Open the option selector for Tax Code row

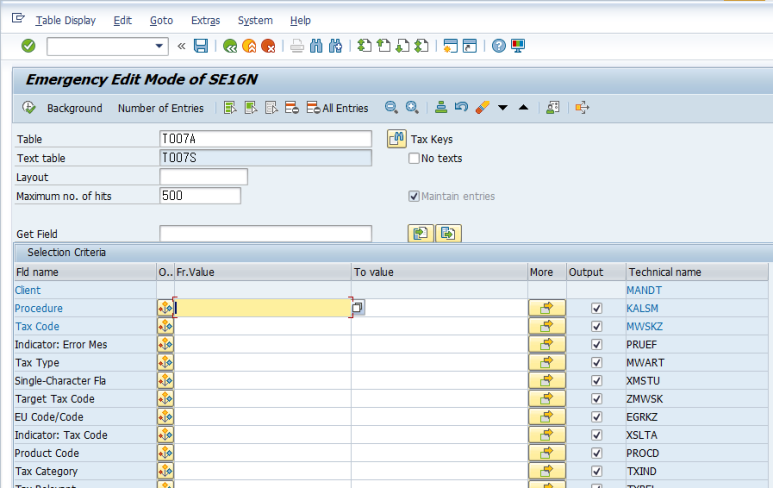coord(165,326)
